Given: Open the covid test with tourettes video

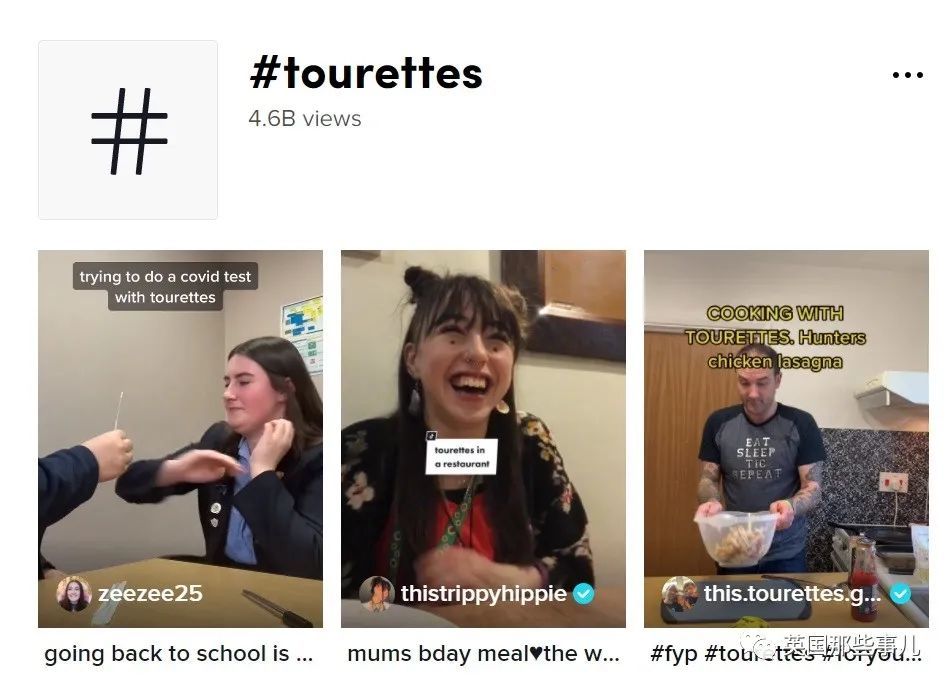Looking at the screenshot, I should (x=180, y=438).
